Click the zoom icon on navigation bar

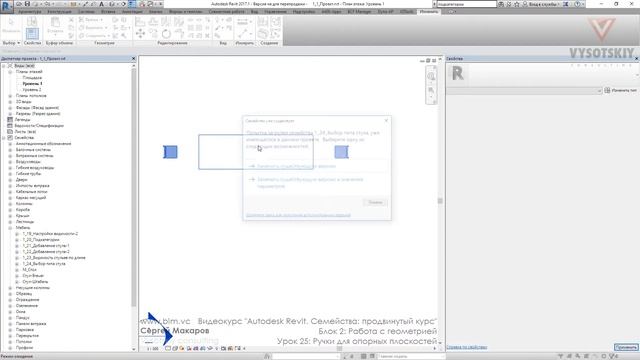(x=431, y=90)
